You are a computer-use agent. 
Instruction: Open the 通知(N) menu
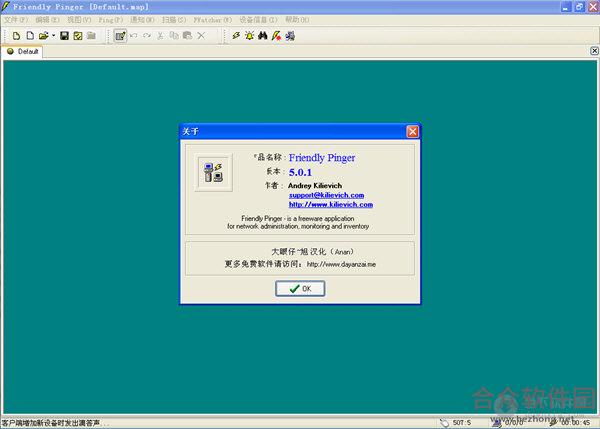(x=142, y=20)
